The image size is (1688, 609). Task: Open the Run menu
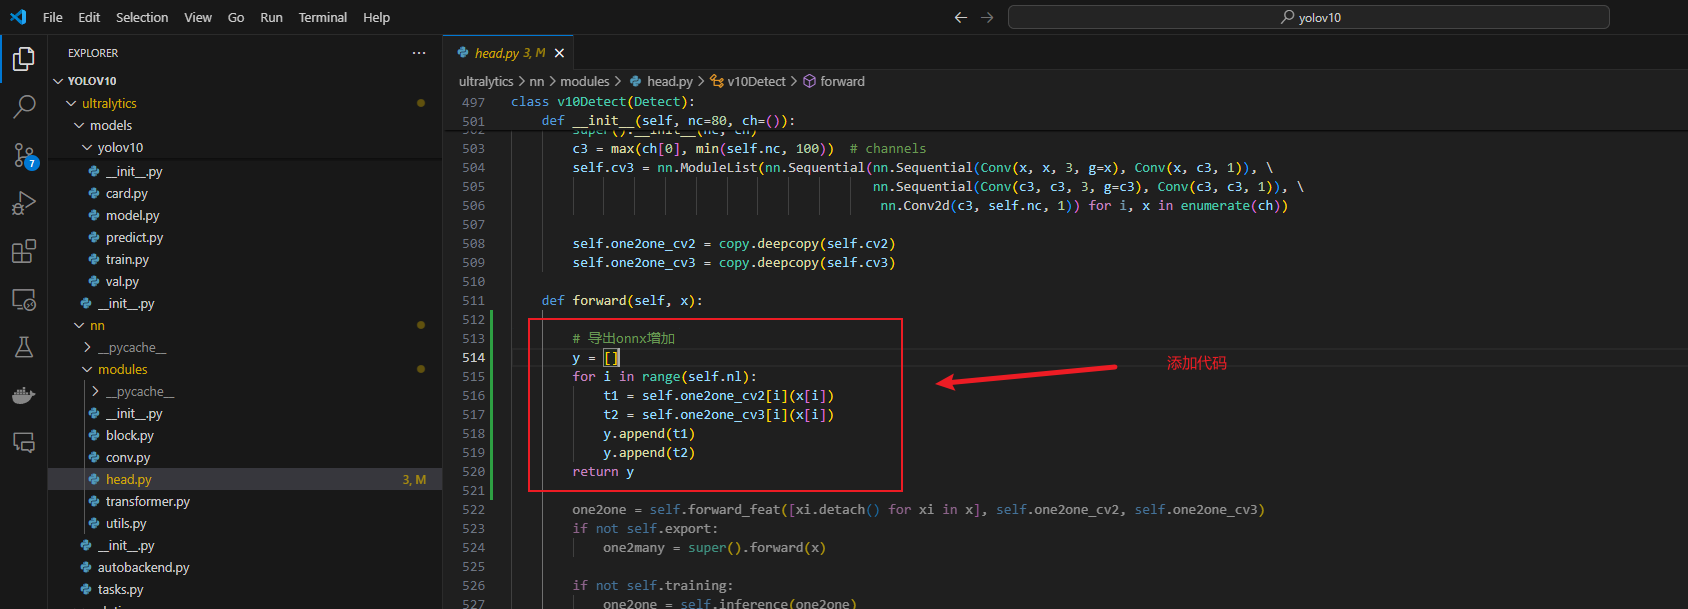pyautogui.click(x=271, y=17)
